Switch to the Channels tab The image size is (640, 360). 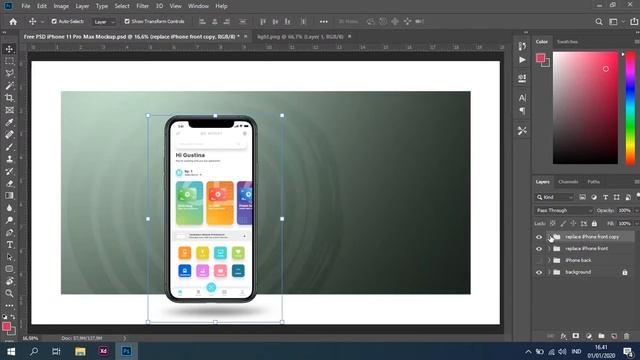click(x=568, y=182)
